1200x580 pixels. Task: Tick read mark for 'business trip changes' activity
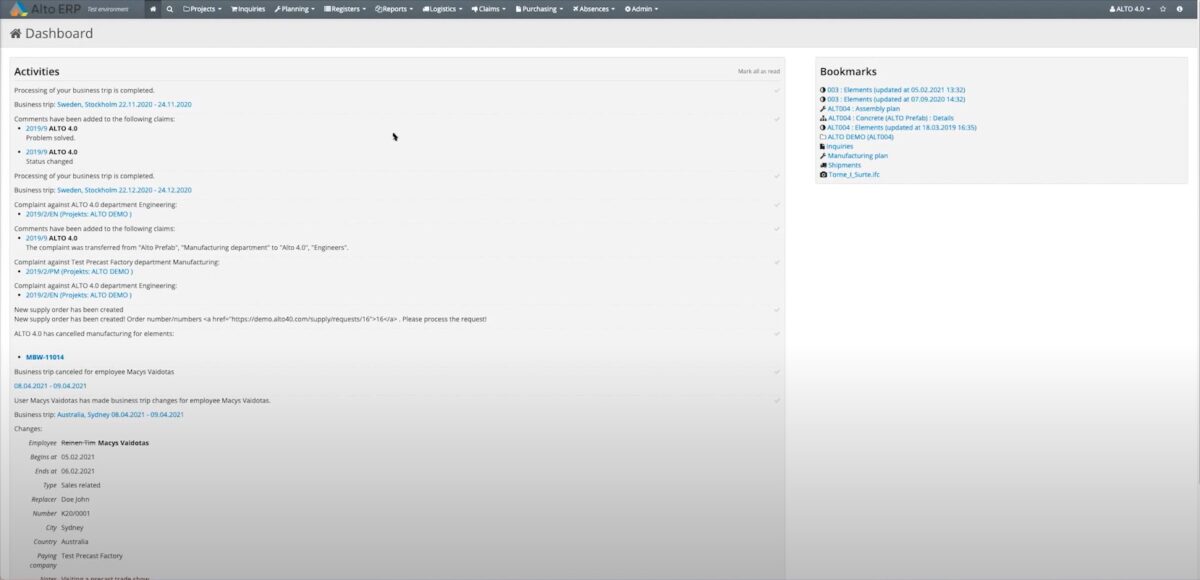click(x=776, y=400)
